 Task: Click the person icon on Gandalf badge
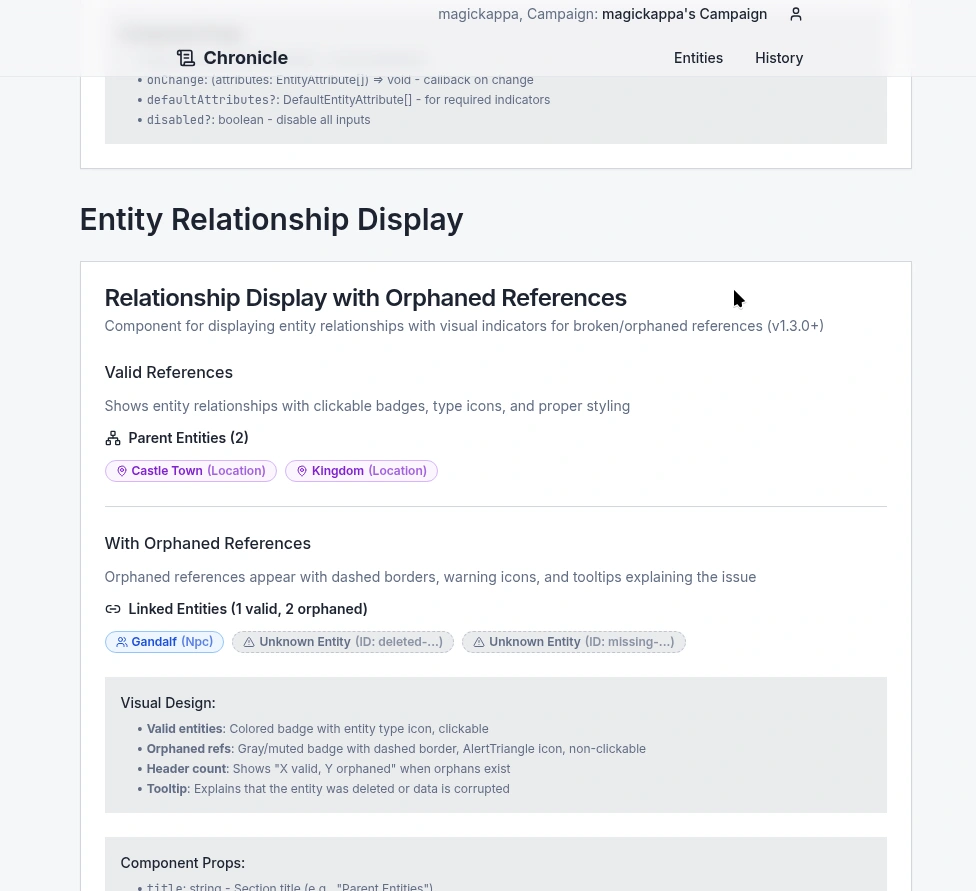point(122,642)
